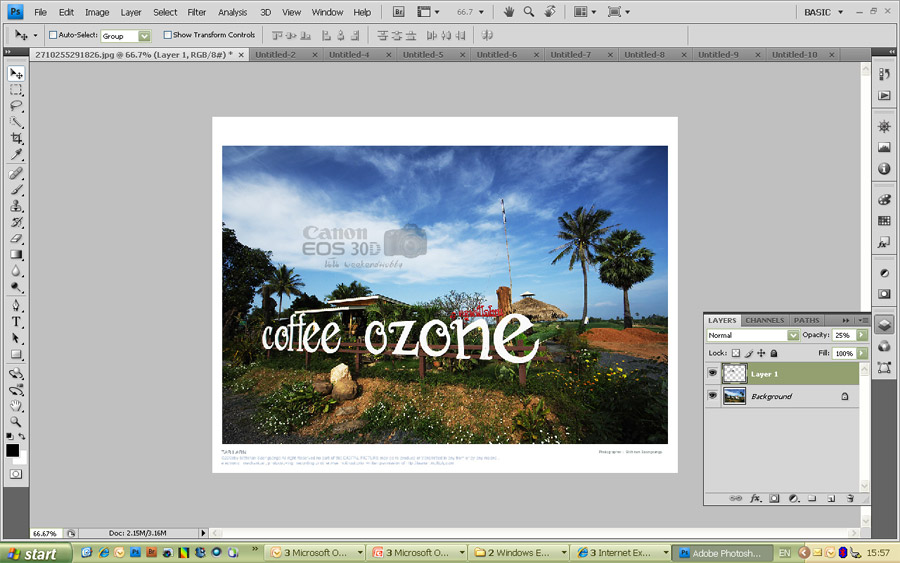This screenshot has width=900, height=563.
Task: Delete layer using the trash icon
Action: coord(849,497)
